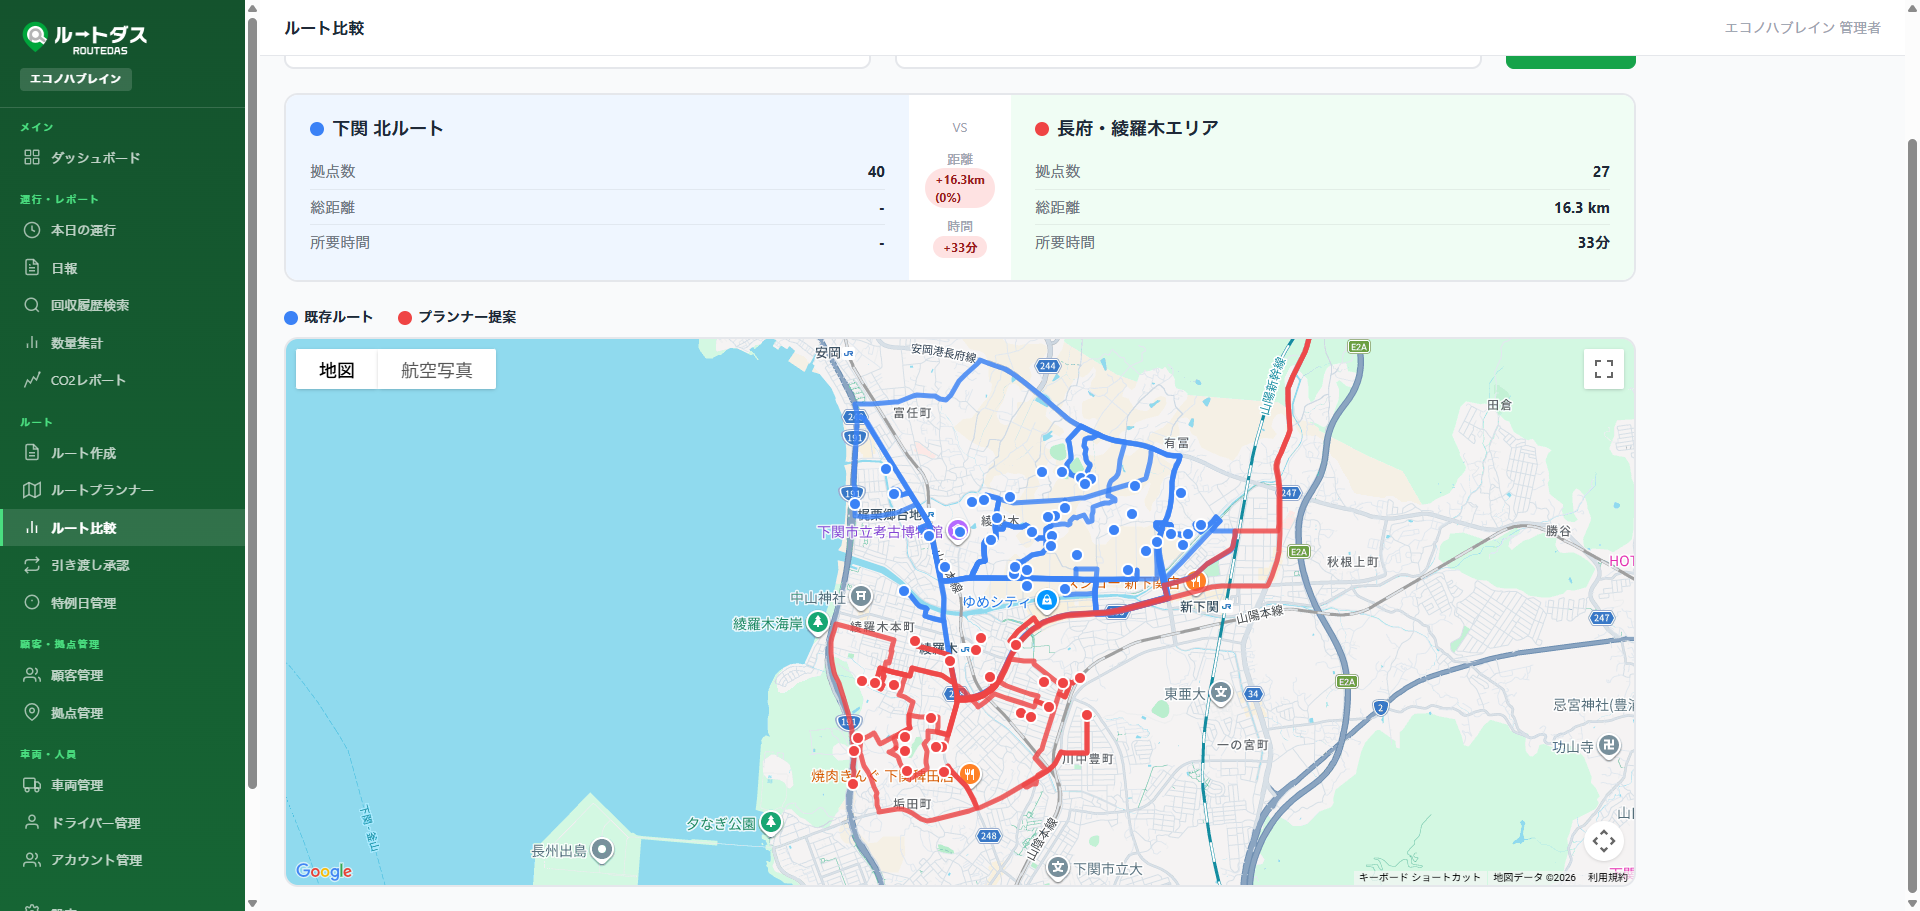Click the 下関 北ルート blue dot
This screenshot has height=911, width=1920.
[317, 129]
